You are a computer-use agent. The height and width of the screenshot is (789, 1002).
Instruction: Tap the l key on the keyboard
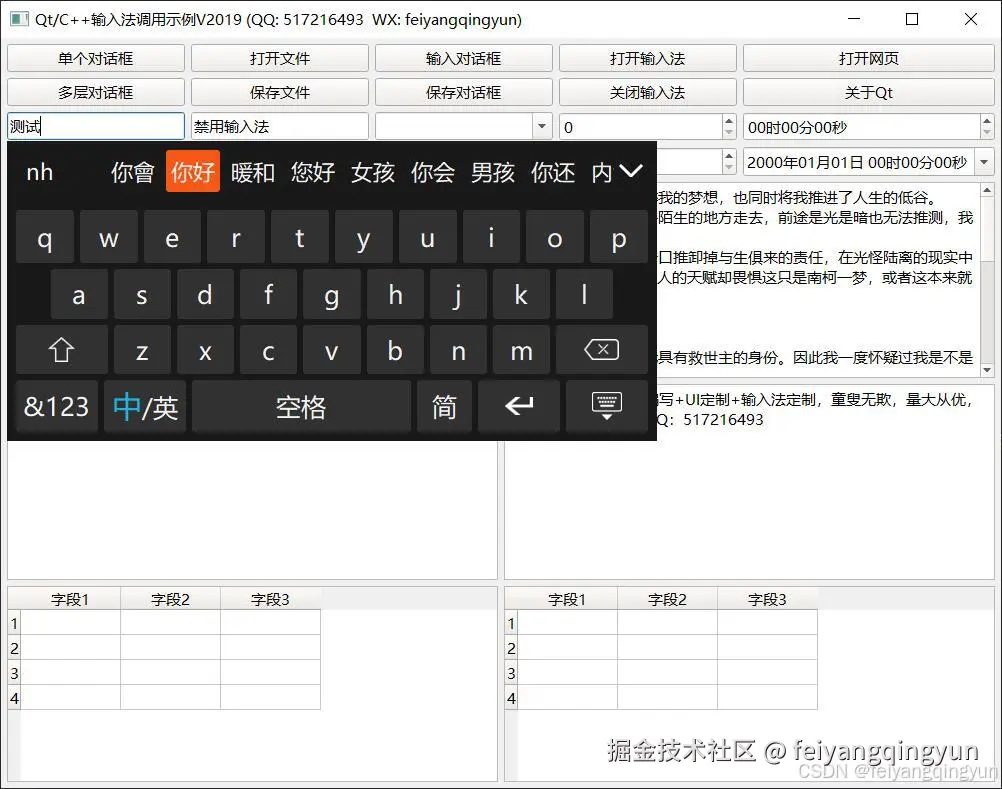[x=584, y=295]
